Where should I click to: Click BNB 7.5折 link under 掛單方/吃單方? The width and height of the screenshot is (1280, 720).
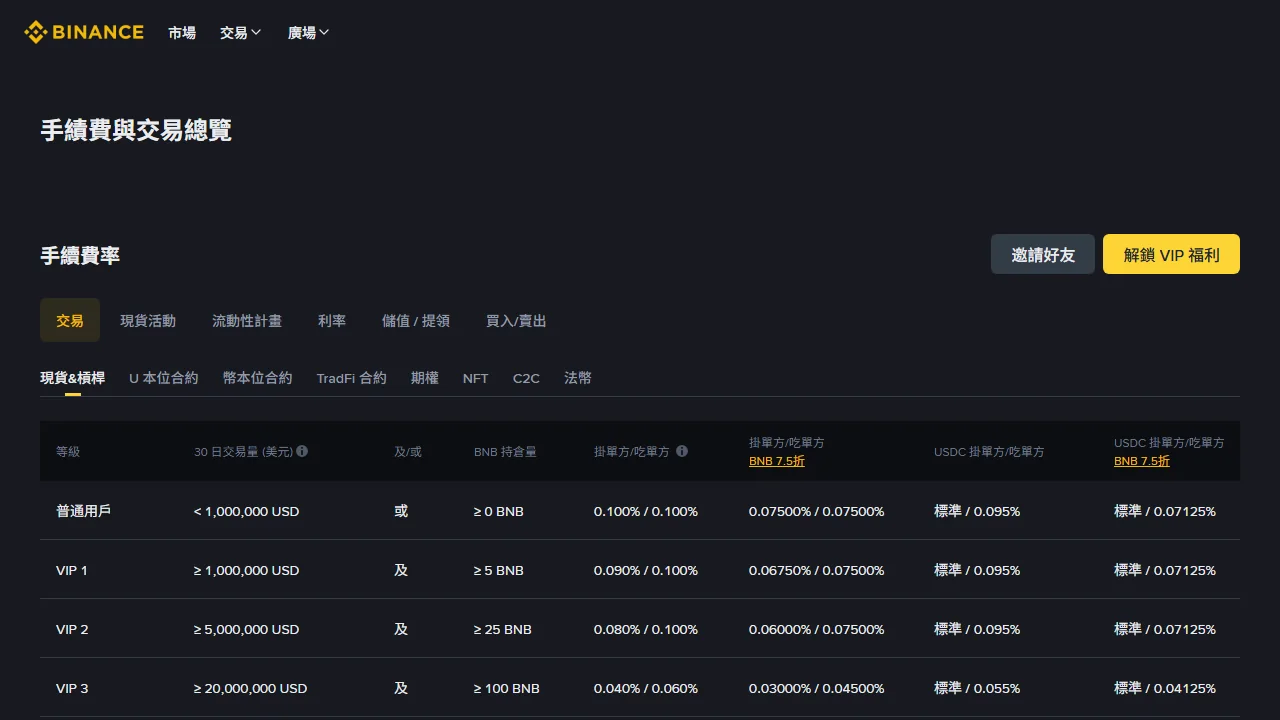click(x=777, y=461)
